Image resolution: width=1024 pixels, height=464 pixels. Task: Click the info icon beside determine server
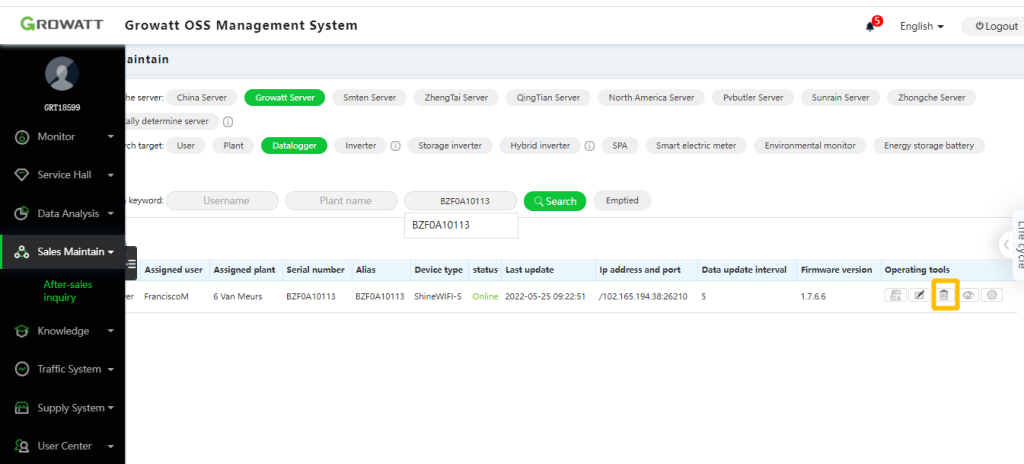coord(228,122)
